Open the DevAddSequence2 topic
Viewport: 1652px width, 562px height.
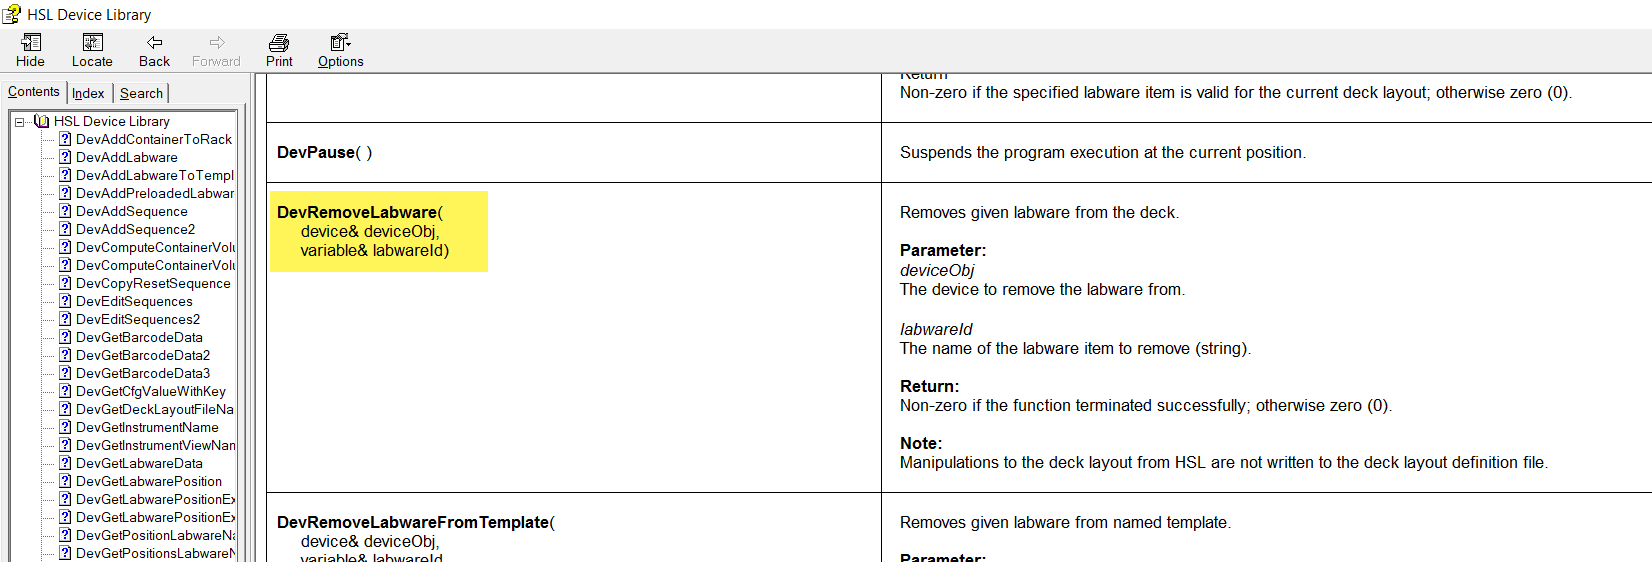[135, 229]
